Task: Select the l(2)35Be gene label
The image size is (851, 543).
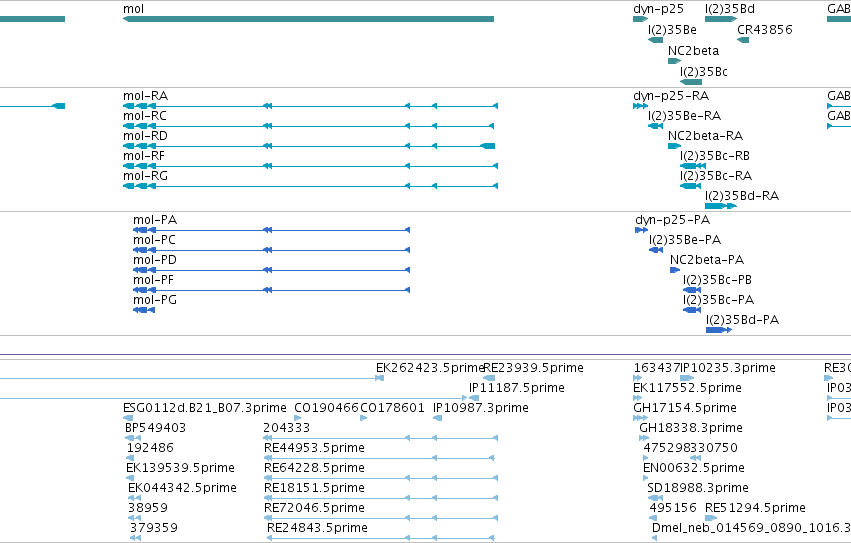Action: coord(672,29)
